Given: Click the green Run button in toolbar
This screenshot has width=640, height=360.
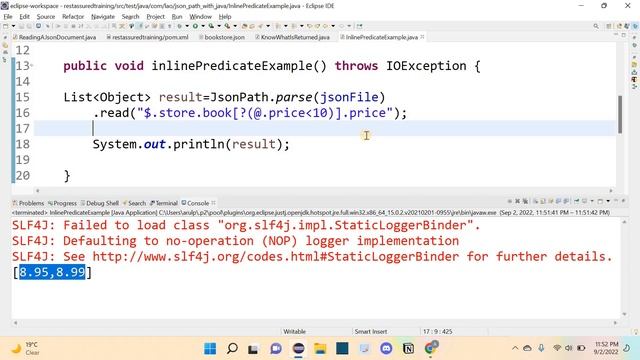Looking at the screenshot, I should [195, 26].
